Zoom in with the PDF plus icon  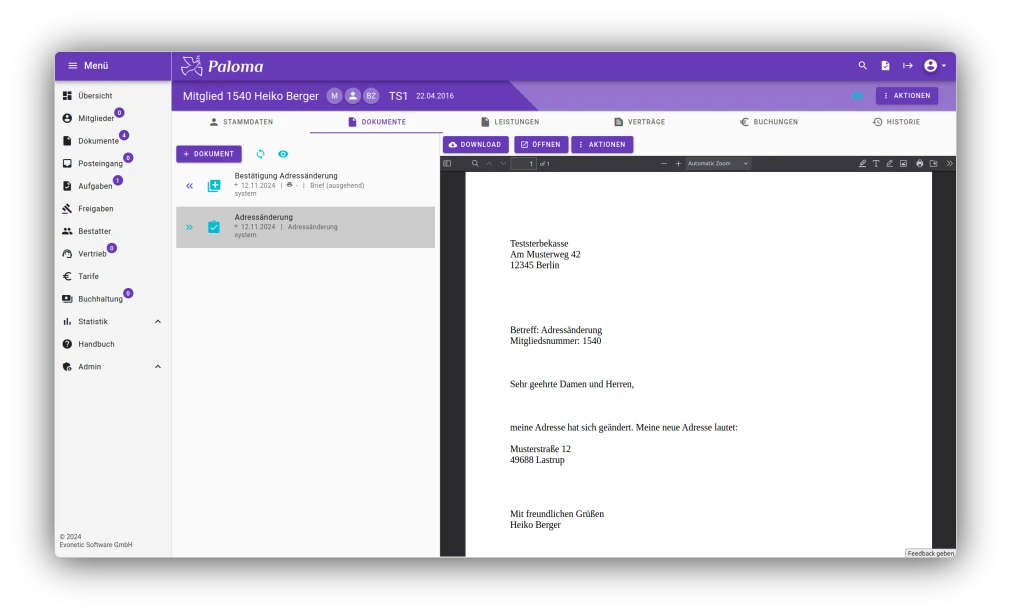point(678,163)
